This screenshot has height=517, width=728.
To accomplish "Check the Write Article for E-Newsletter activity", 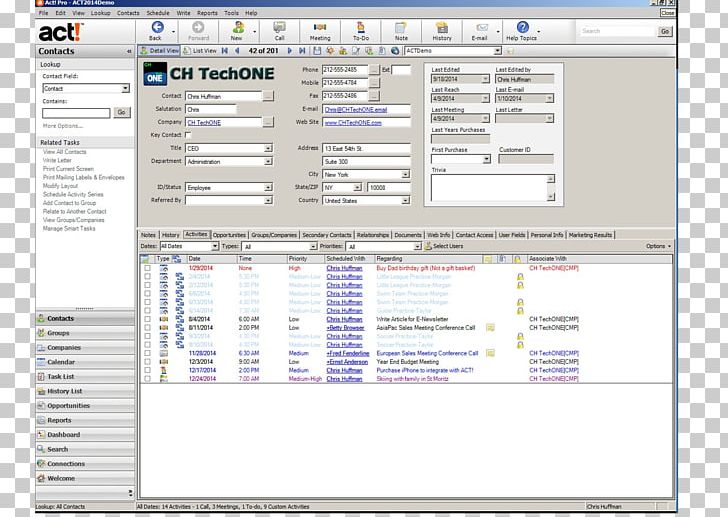I will pos(147,319).
